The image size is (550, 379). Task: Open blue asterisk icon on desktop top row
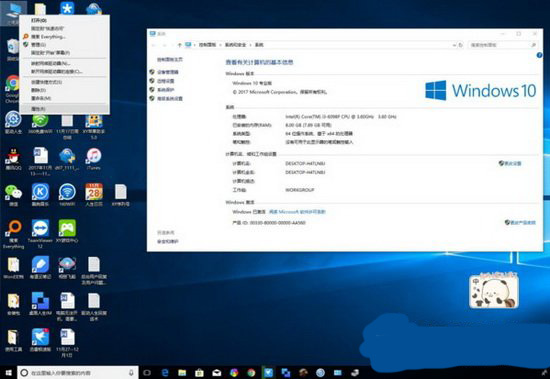(67, 8)
